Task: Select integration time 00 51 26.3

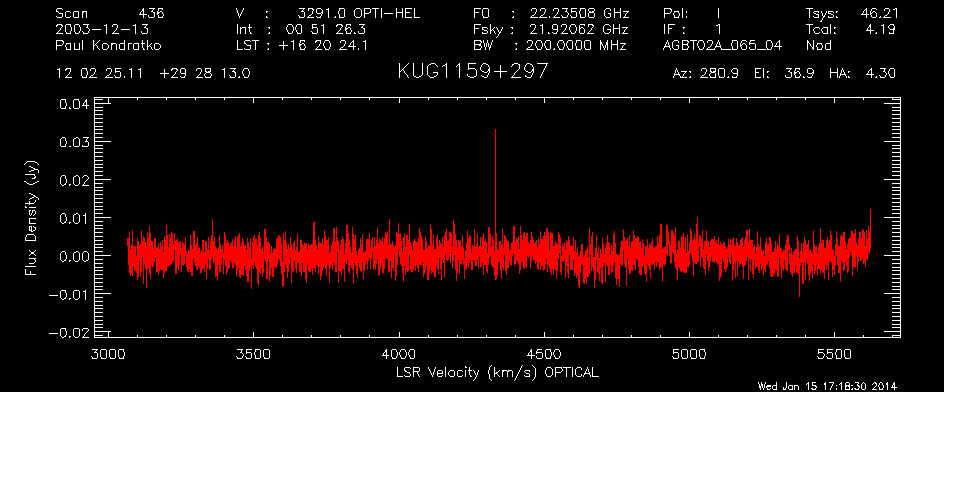Action: 326,29
